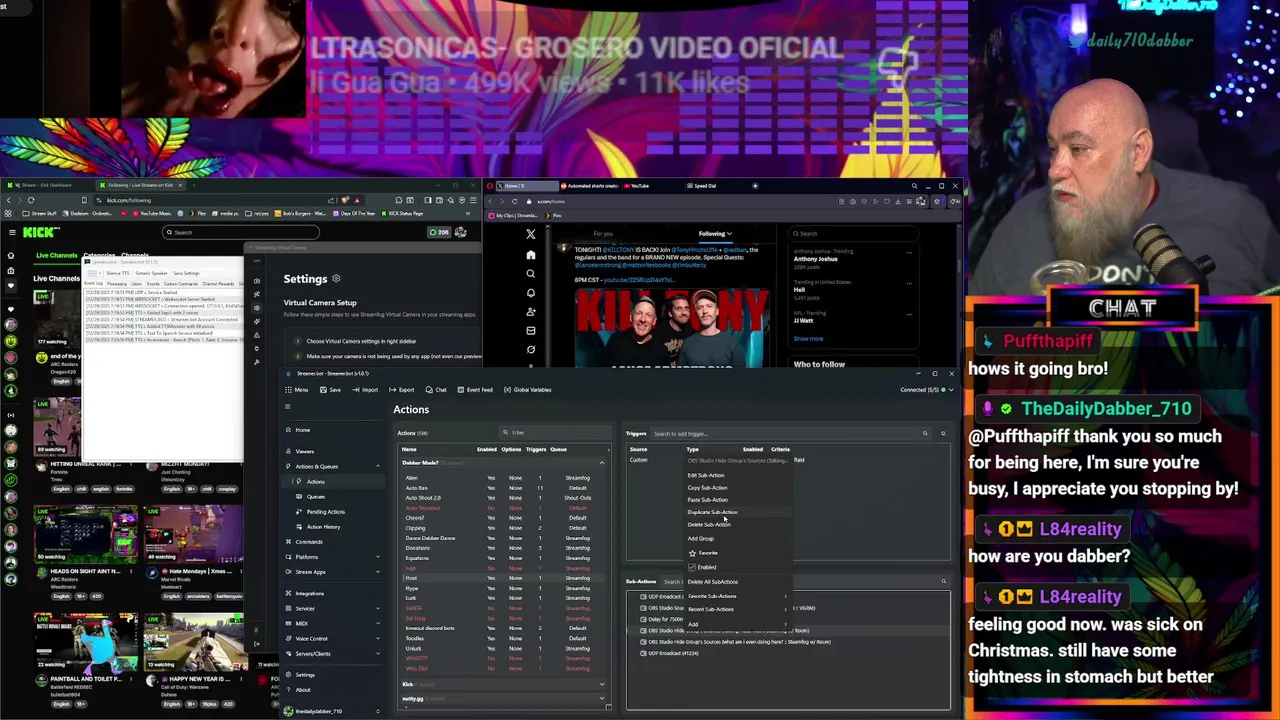The width and height of the screenshot is (1280, 720).
Task: Open X Home icon in sidebar
Action: pos(531,254)
